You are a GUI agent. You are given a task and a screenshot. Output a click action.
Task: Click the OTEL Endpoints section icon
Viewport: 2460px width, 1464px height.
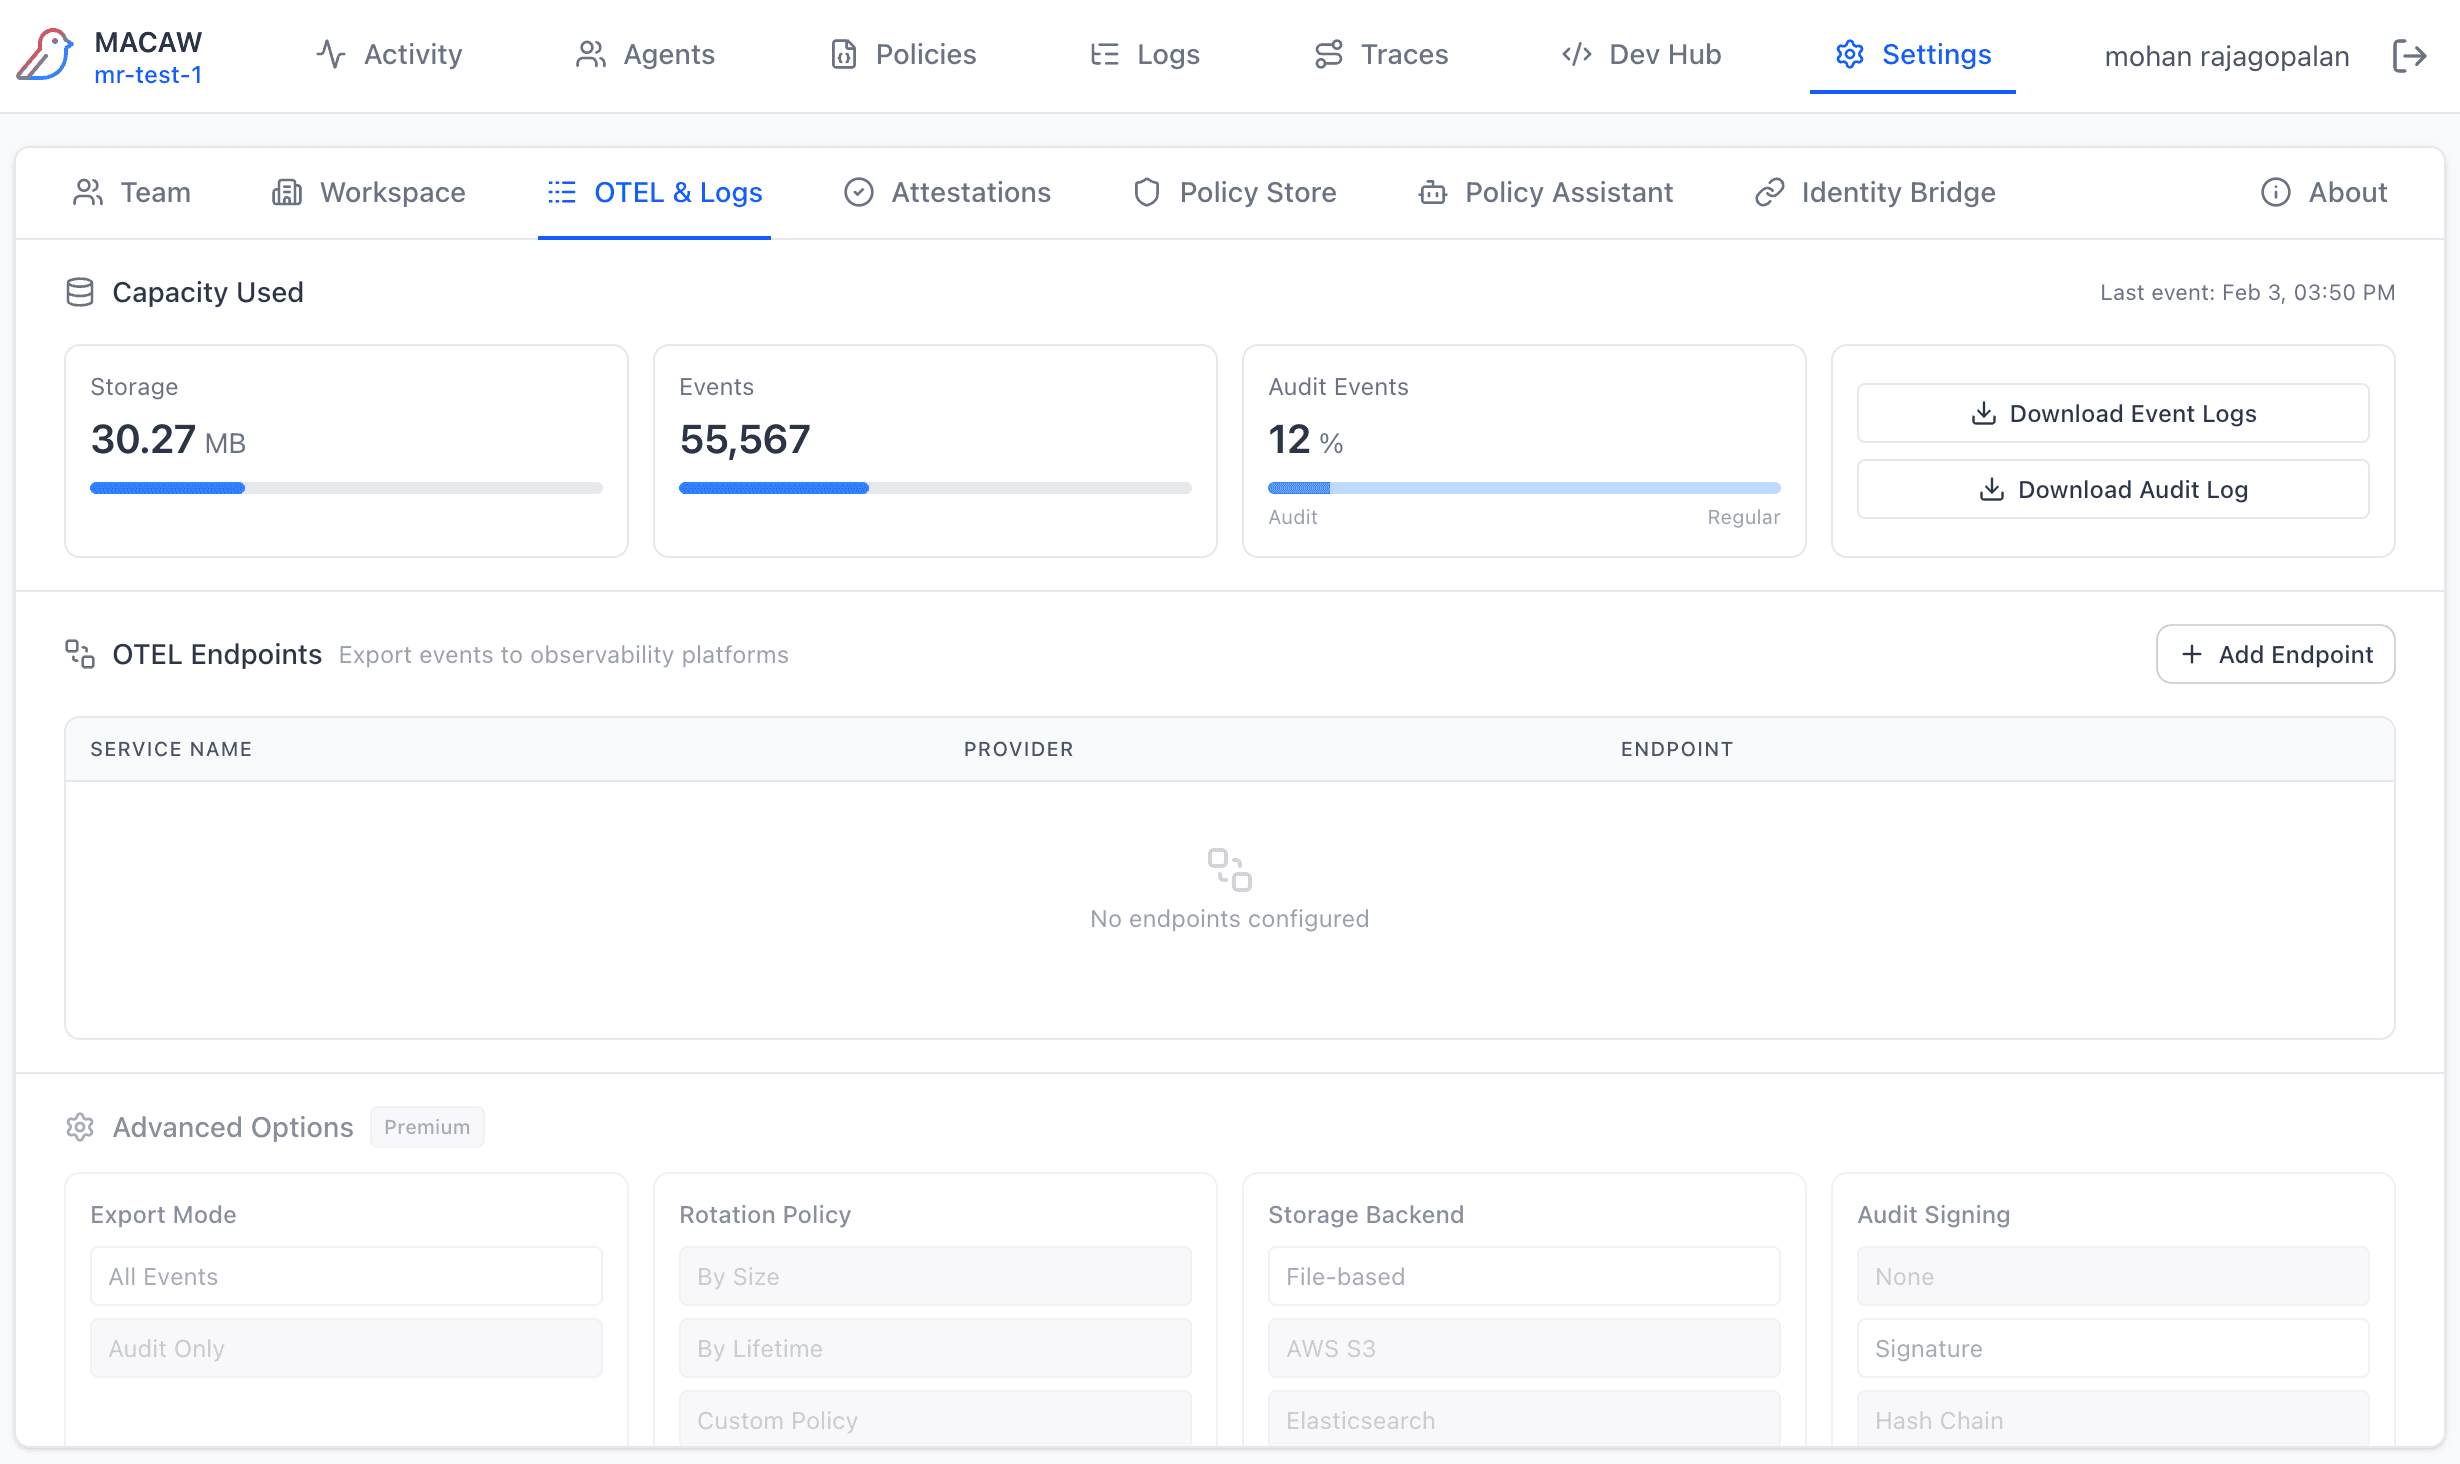pos(80,654)
